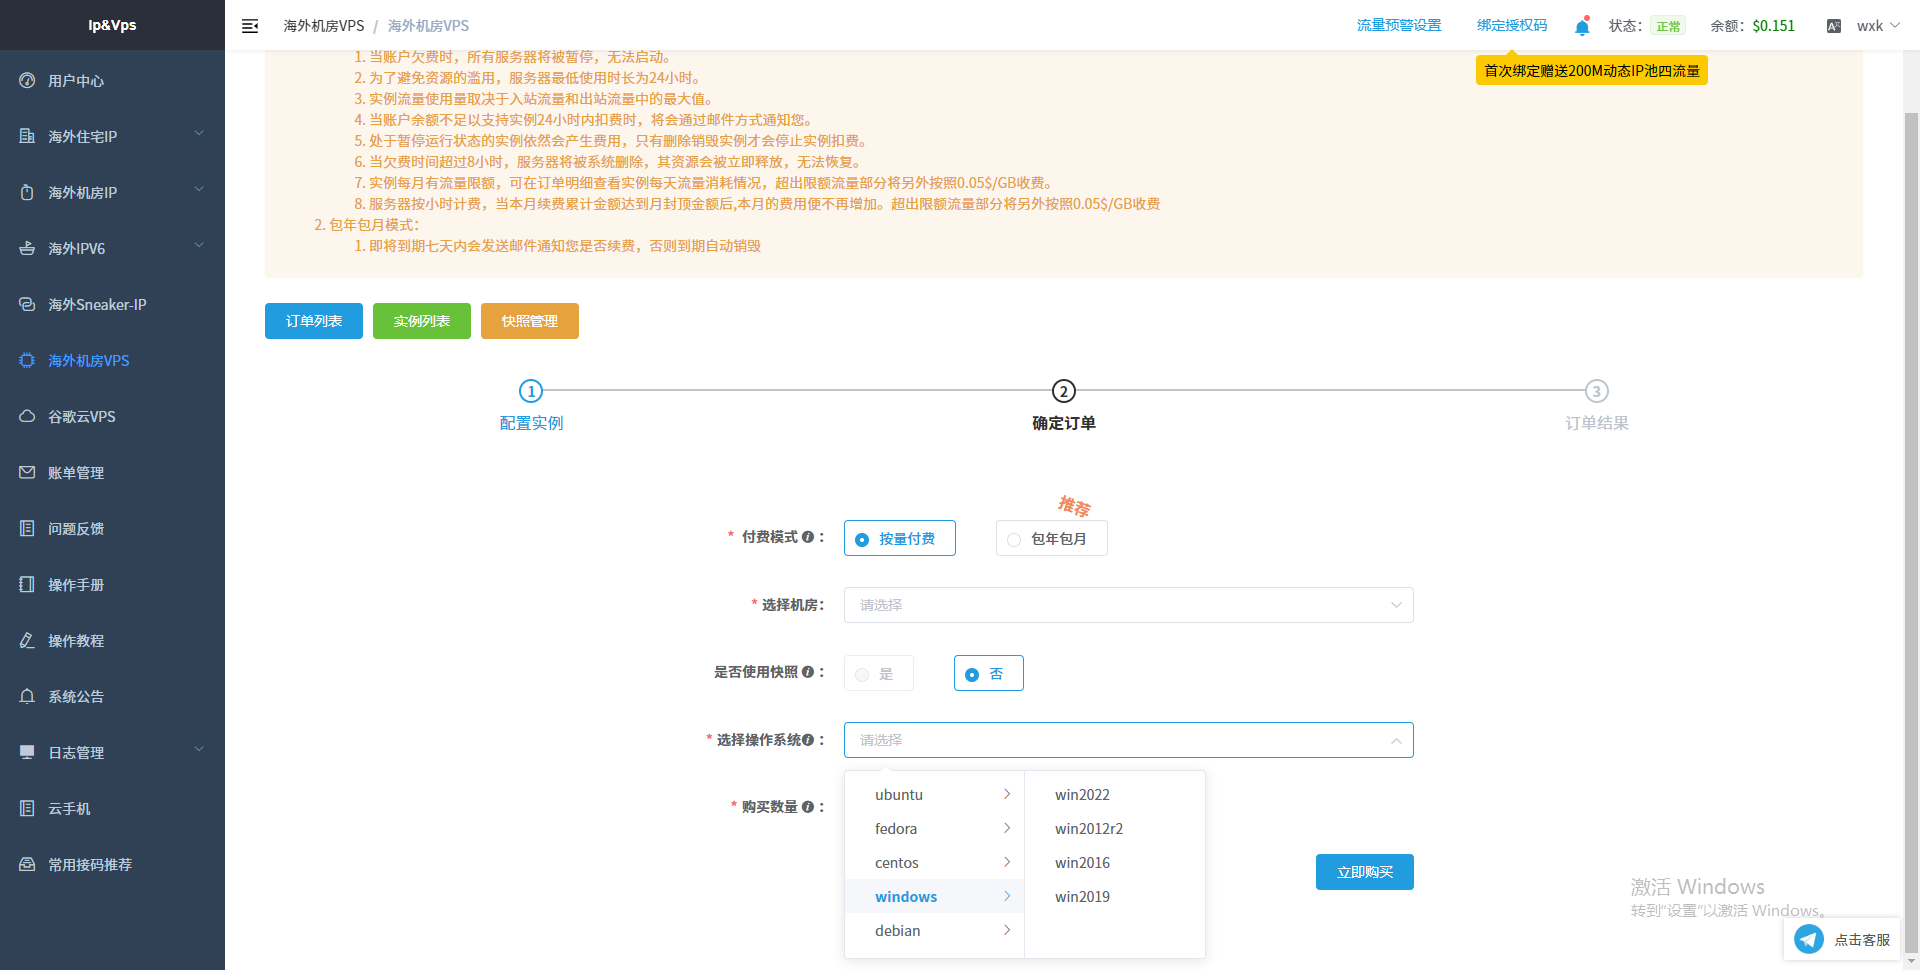Click the 云手机 sidebar icon
This screenshot has width=1920, height=970.
27,808
